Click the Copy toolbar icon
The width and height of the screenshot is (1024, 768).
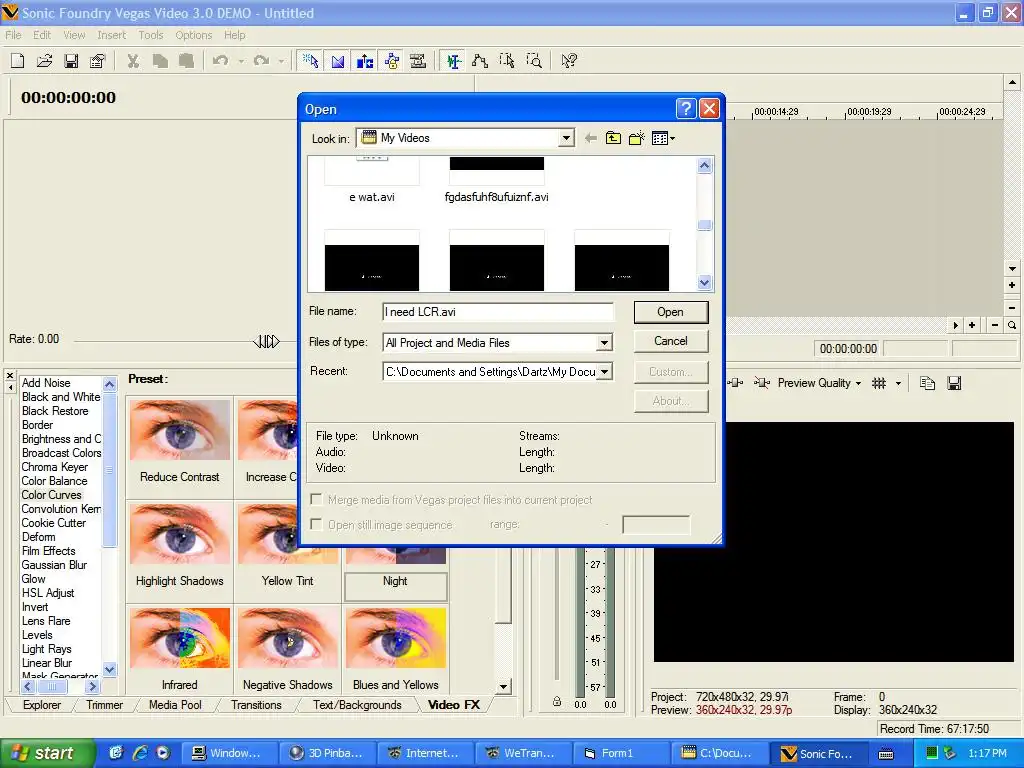coord(160,61)
